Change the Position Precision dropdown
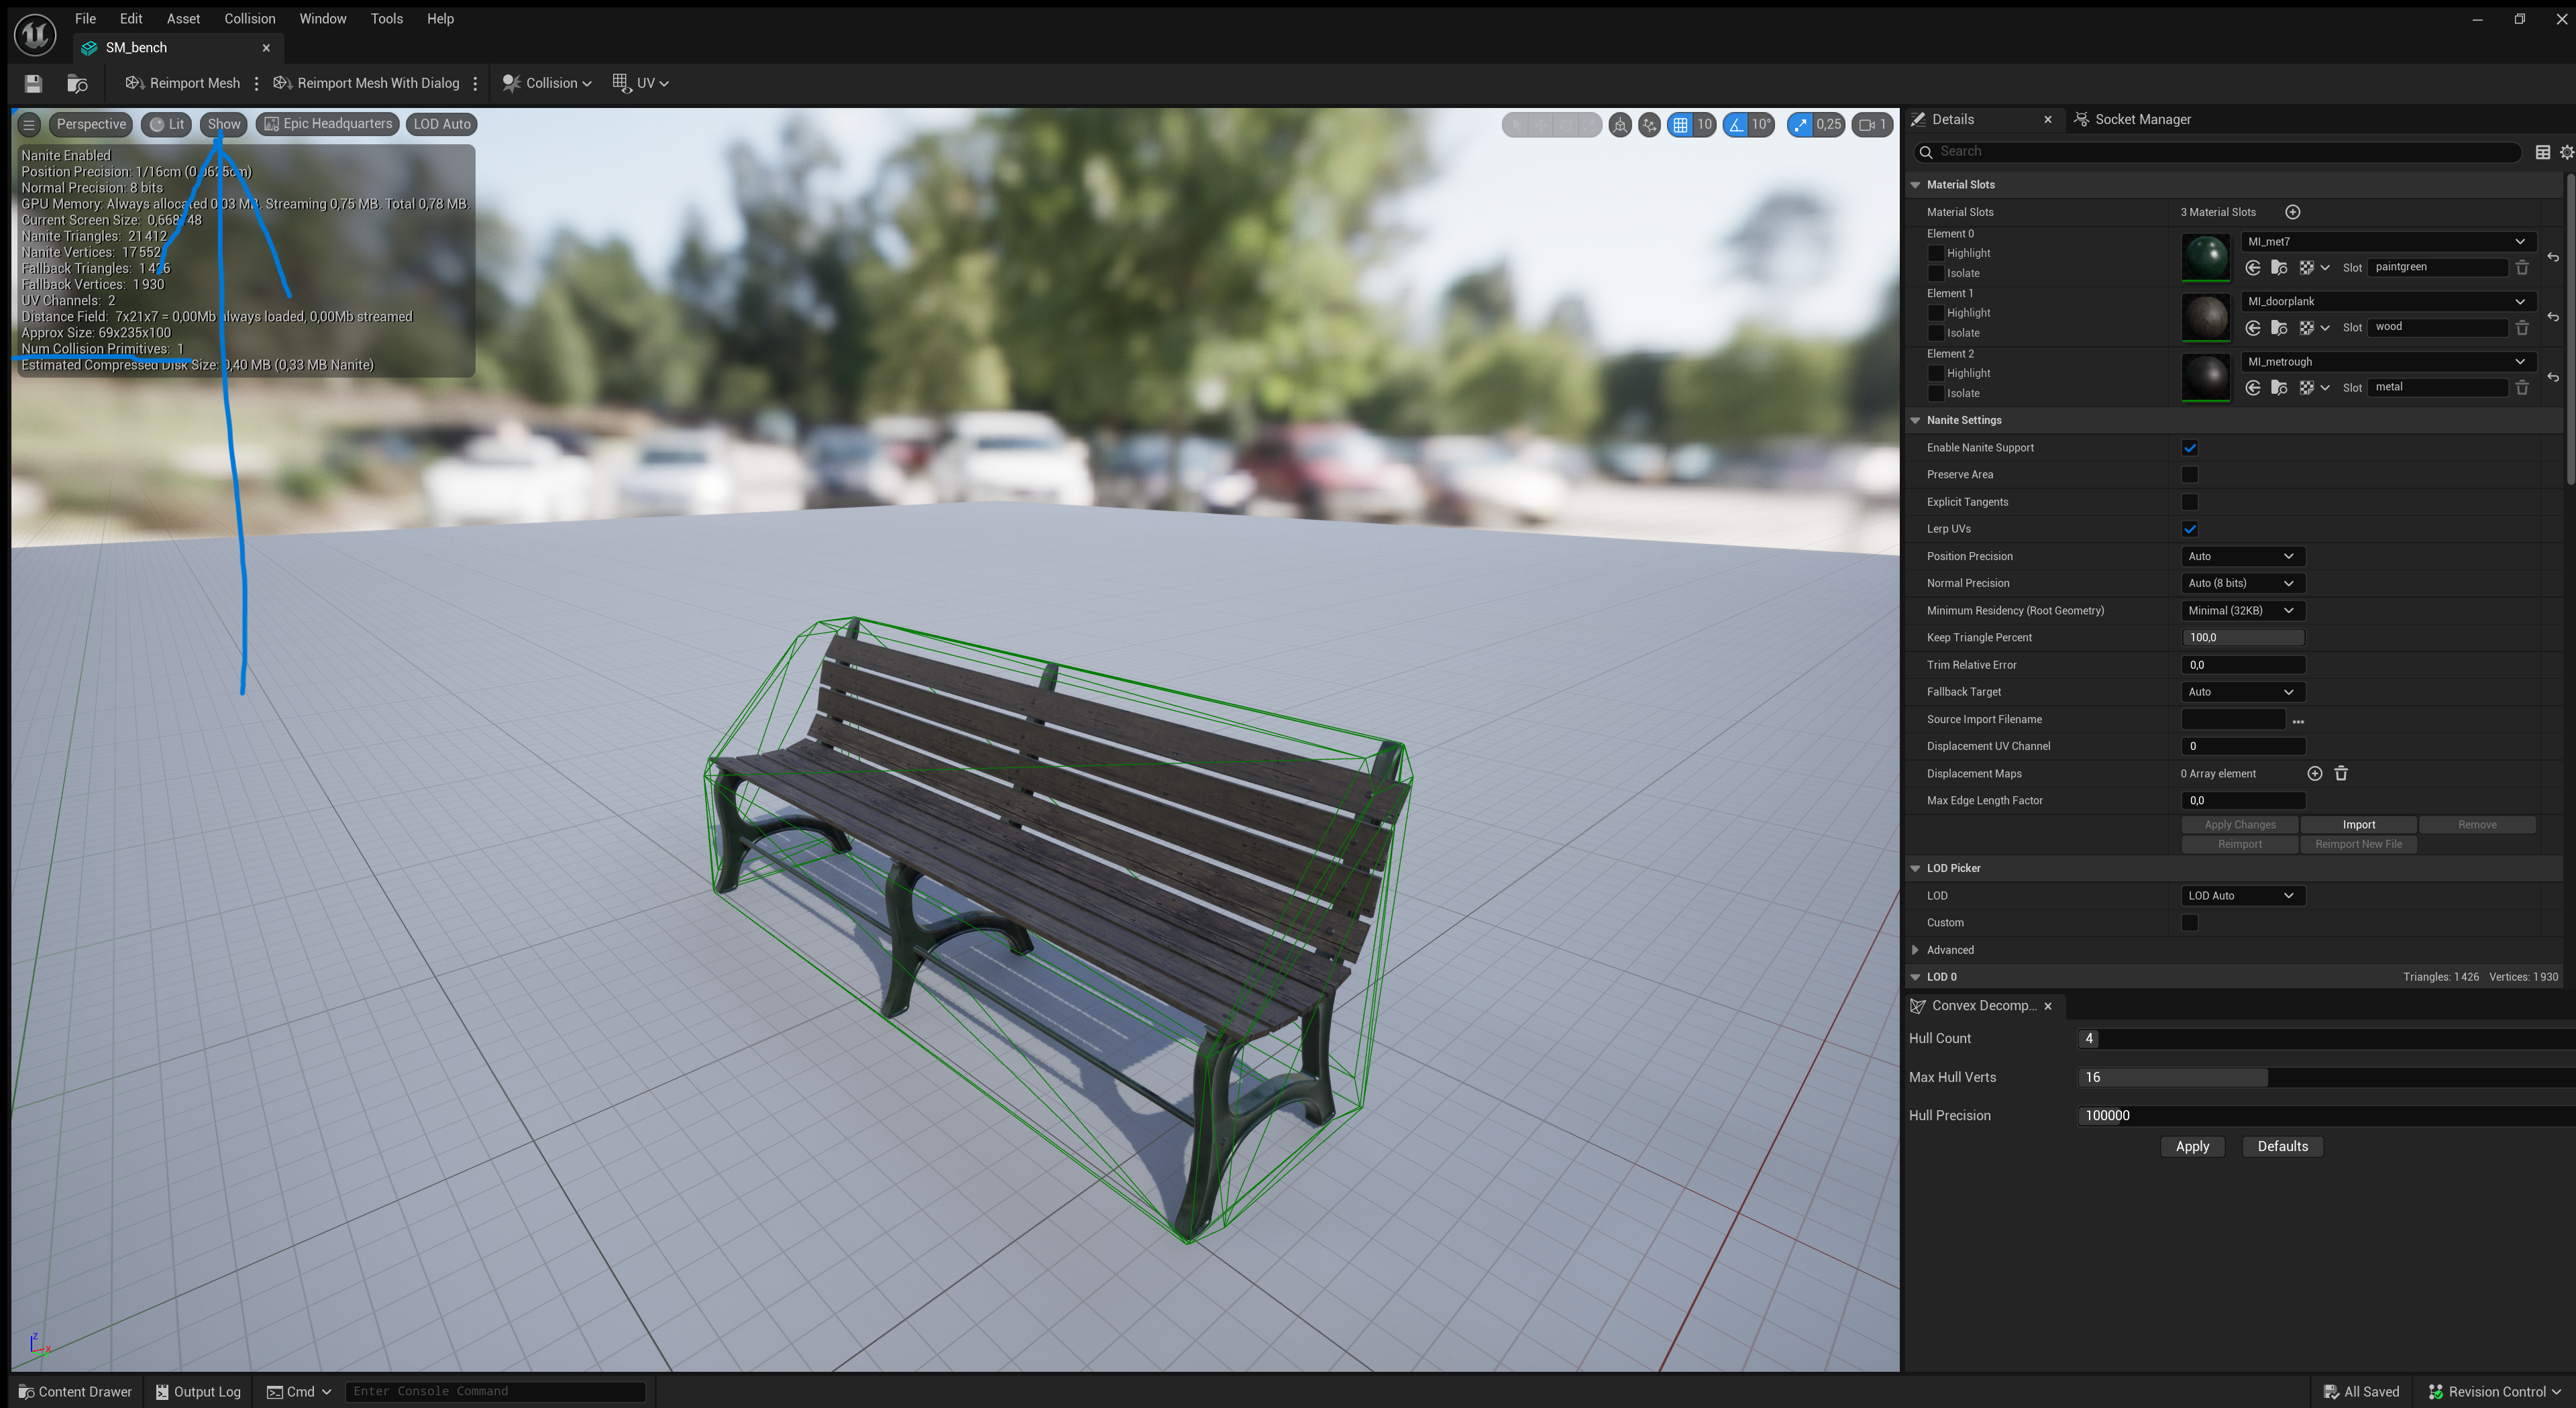This screenshot has width=2576, height=1408. click(x=2242, y=556)
